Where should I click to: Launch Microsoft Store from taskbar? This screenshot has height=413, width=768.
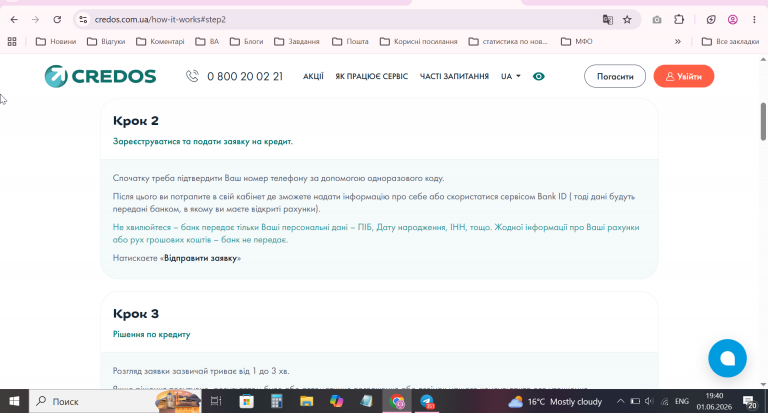[246, 402]
